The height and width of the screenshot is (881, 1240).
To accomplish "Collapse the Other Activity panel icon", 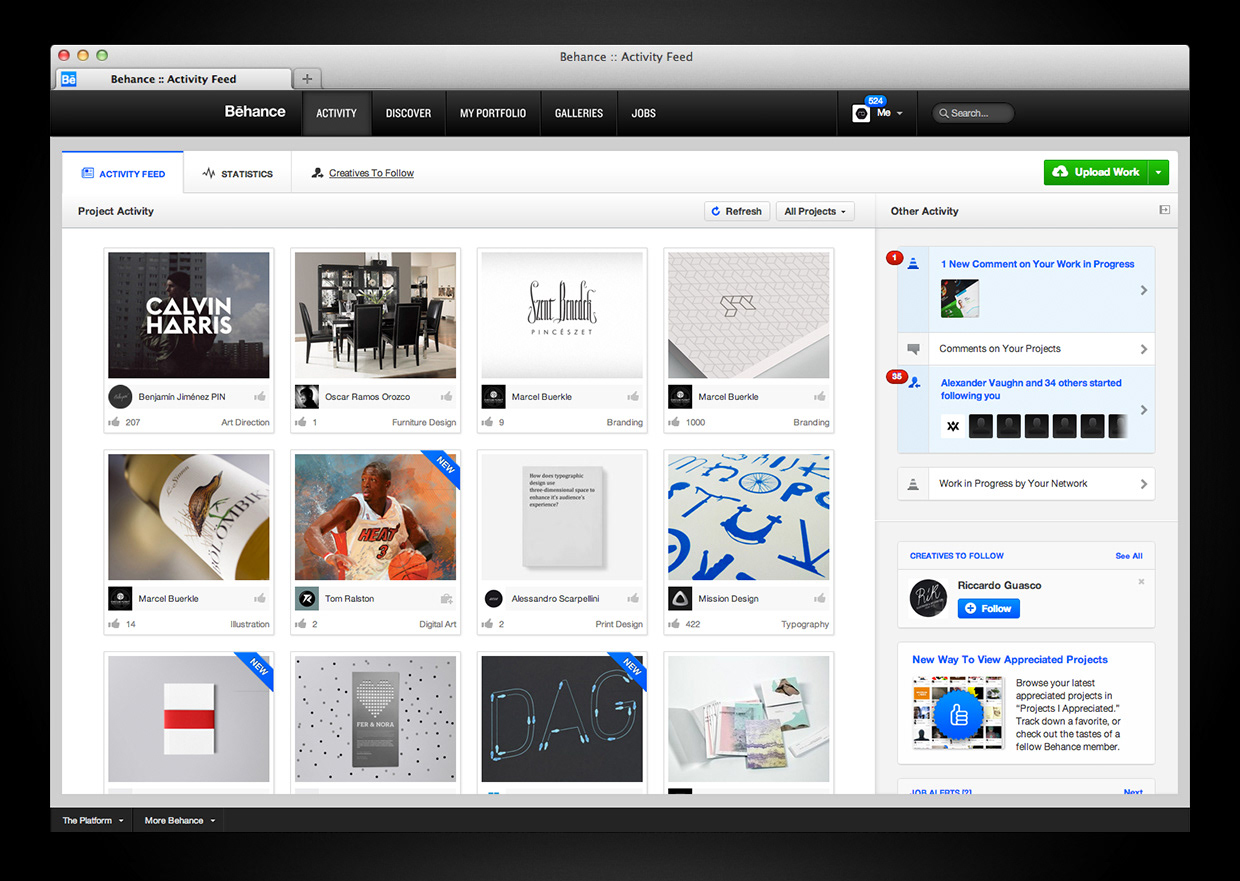I will click(1164, 210).
